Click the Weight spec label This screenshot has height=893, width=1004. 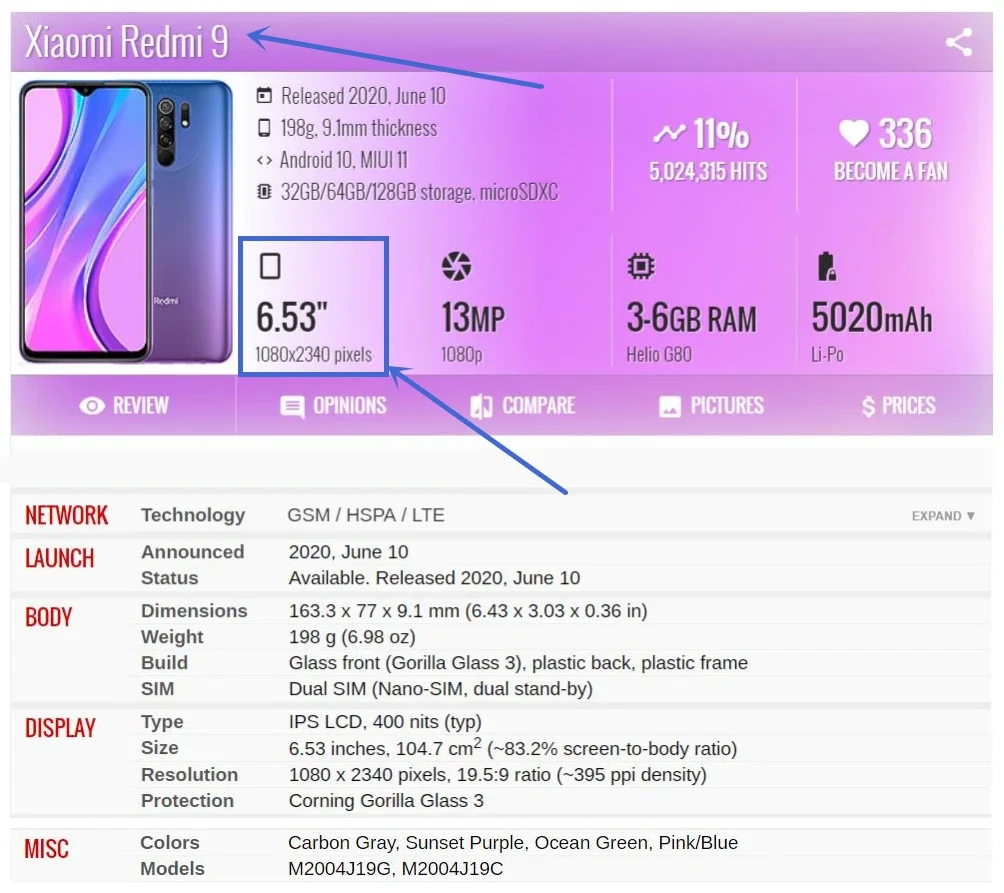pos(172,637)
